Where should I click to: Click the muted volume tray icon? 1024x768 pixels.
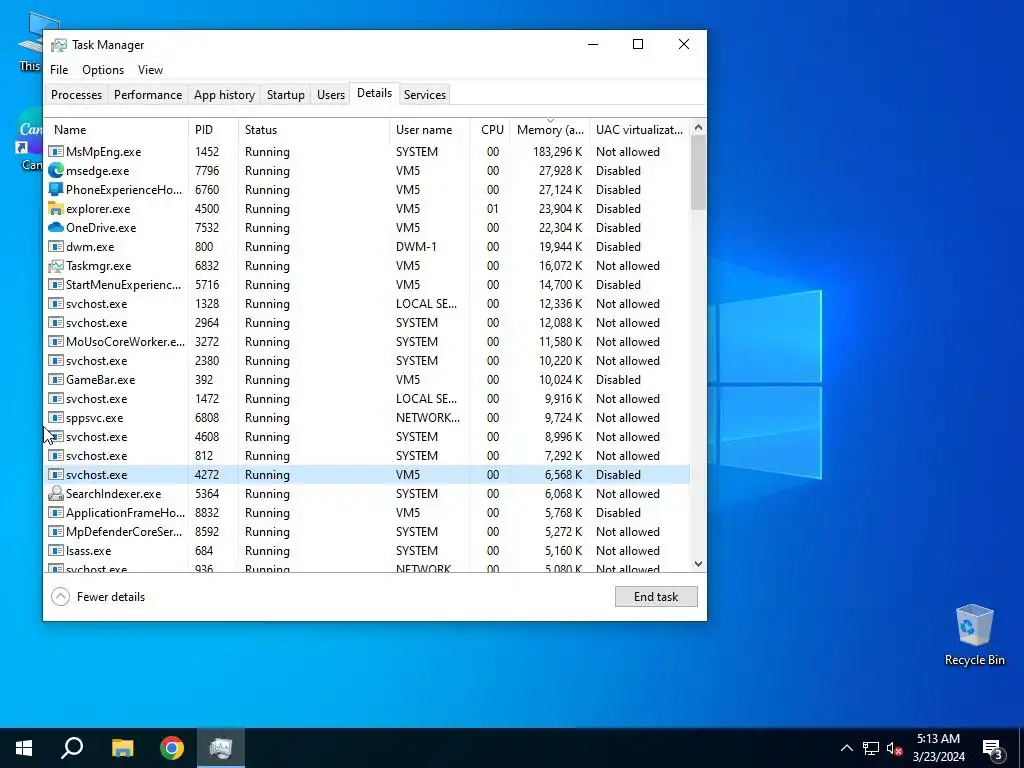tap(894, 748)
